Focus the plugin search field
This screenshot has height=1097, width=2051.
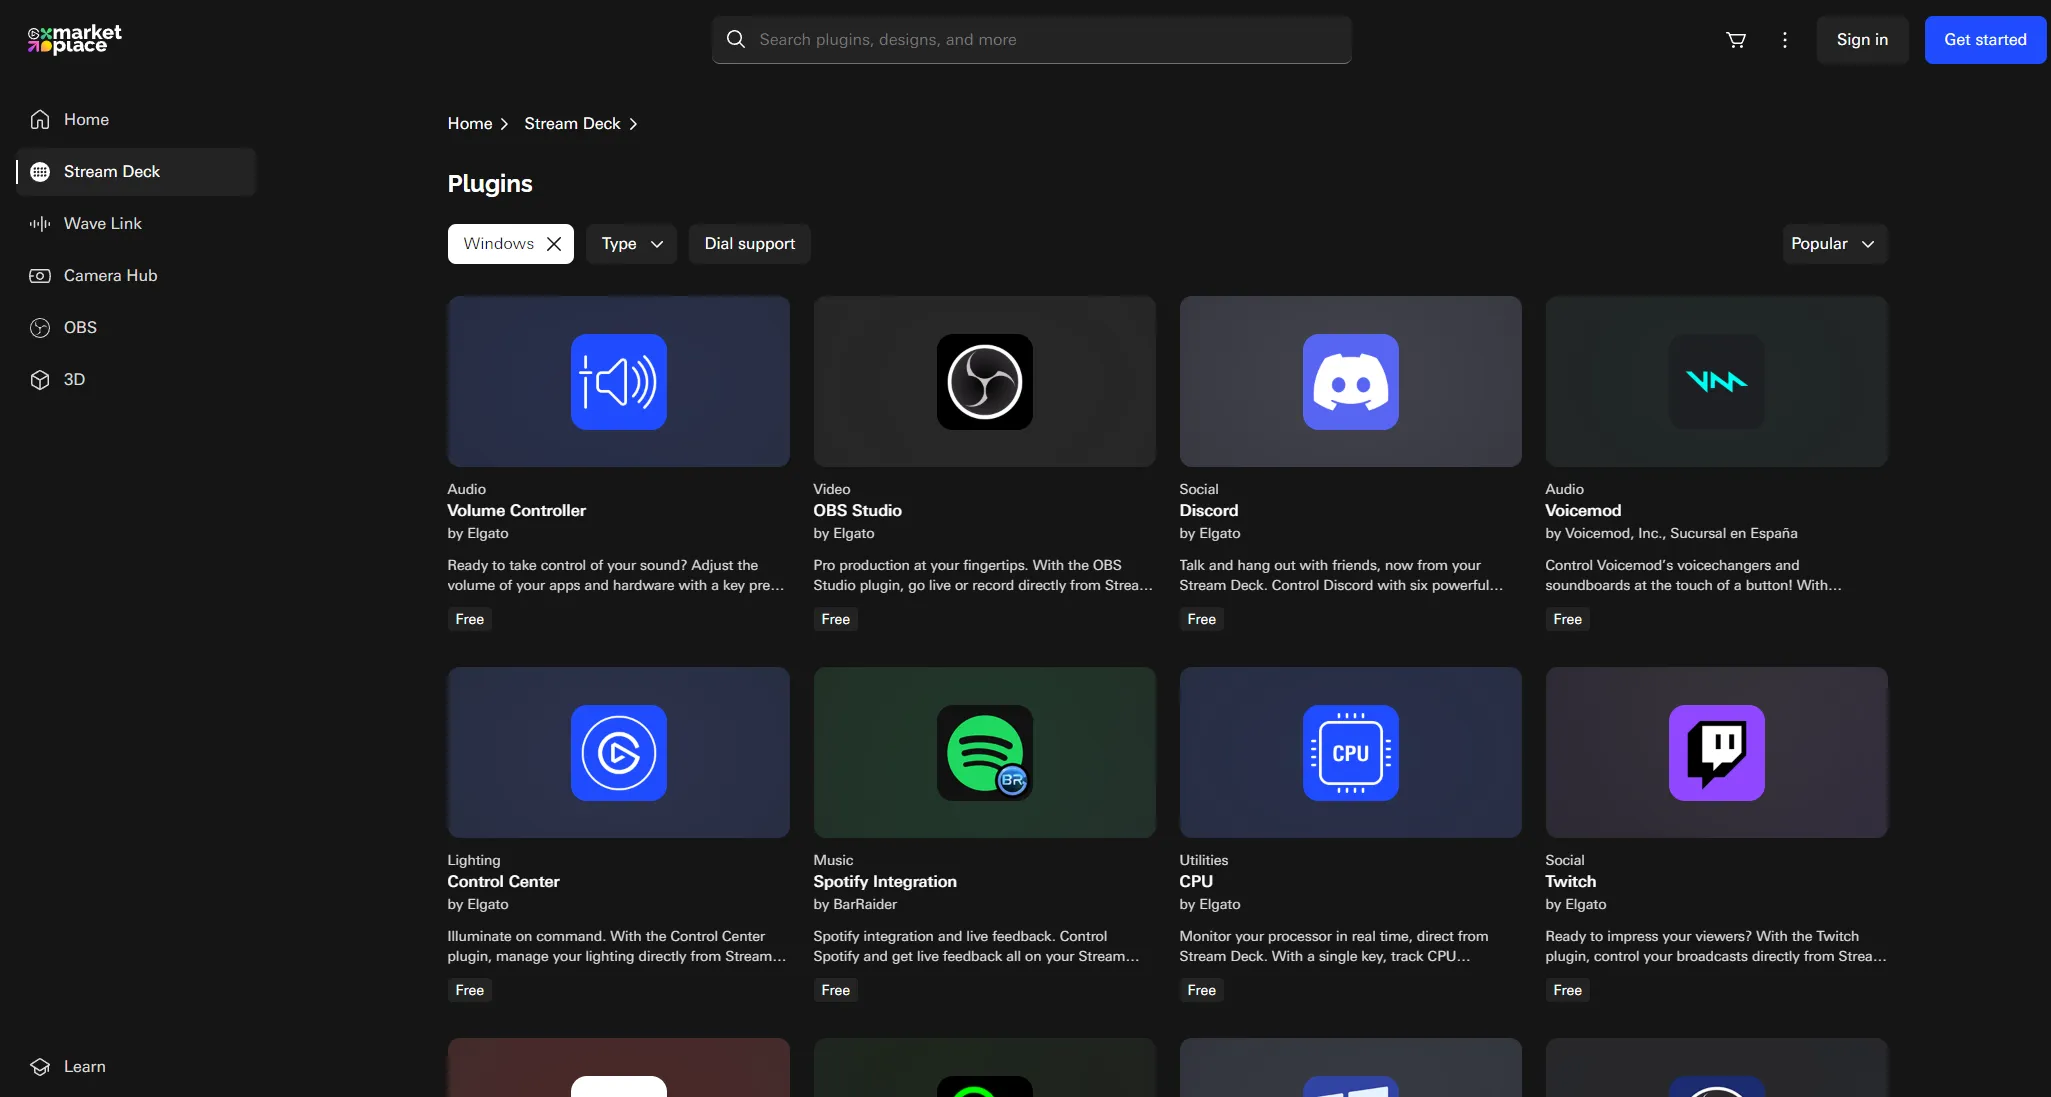1031,40
